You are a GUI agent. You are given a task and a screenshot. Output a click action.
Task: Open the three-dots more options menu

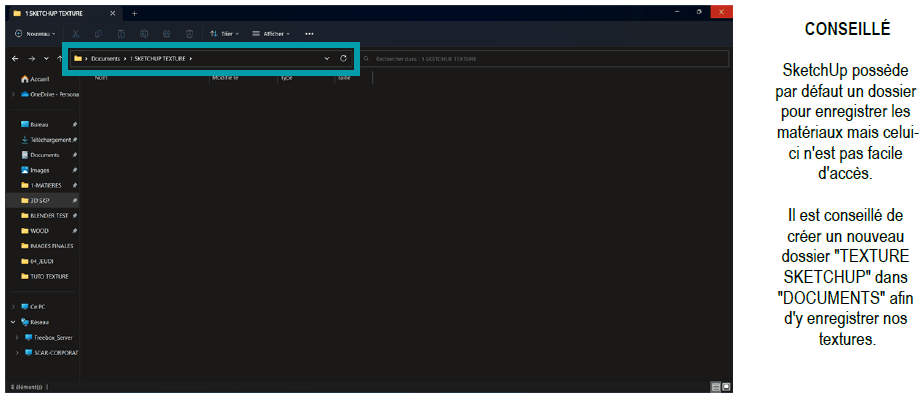click(310, 34)
